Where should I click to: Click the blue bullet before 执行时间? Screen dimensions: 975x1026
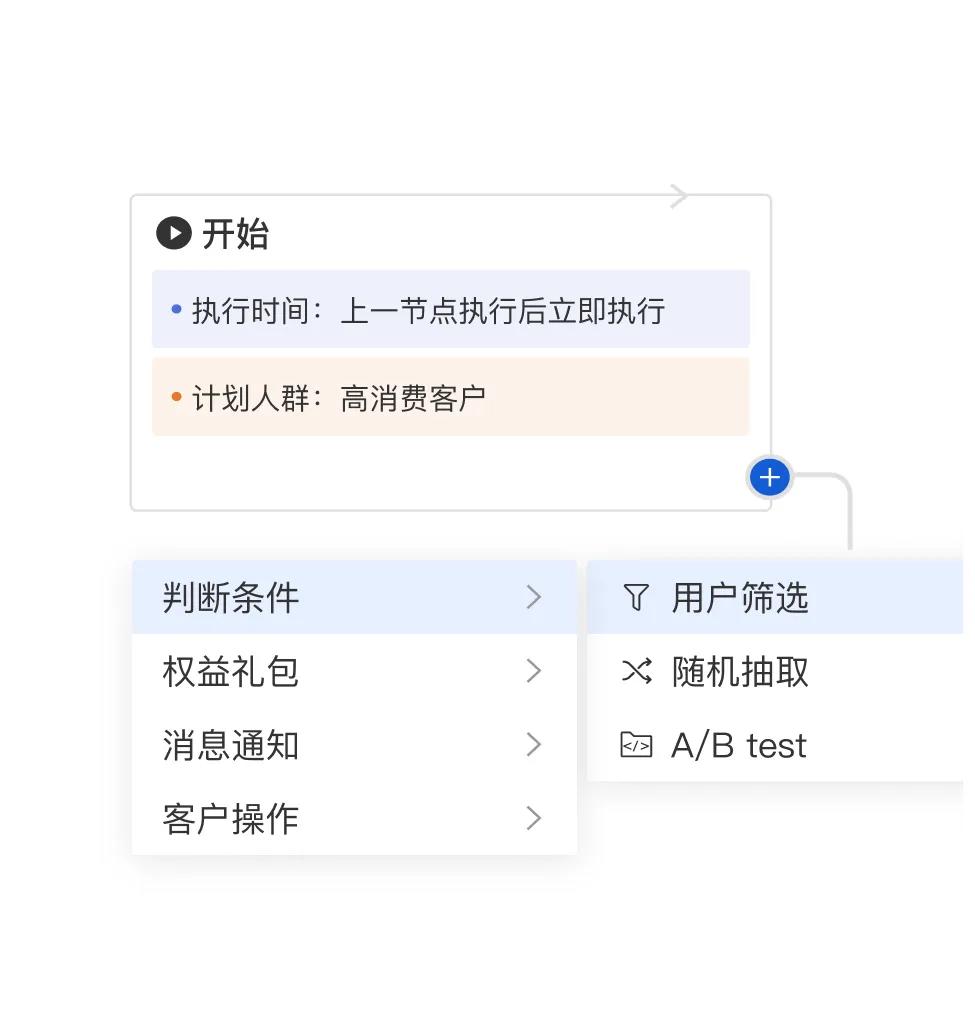point(177,310)
